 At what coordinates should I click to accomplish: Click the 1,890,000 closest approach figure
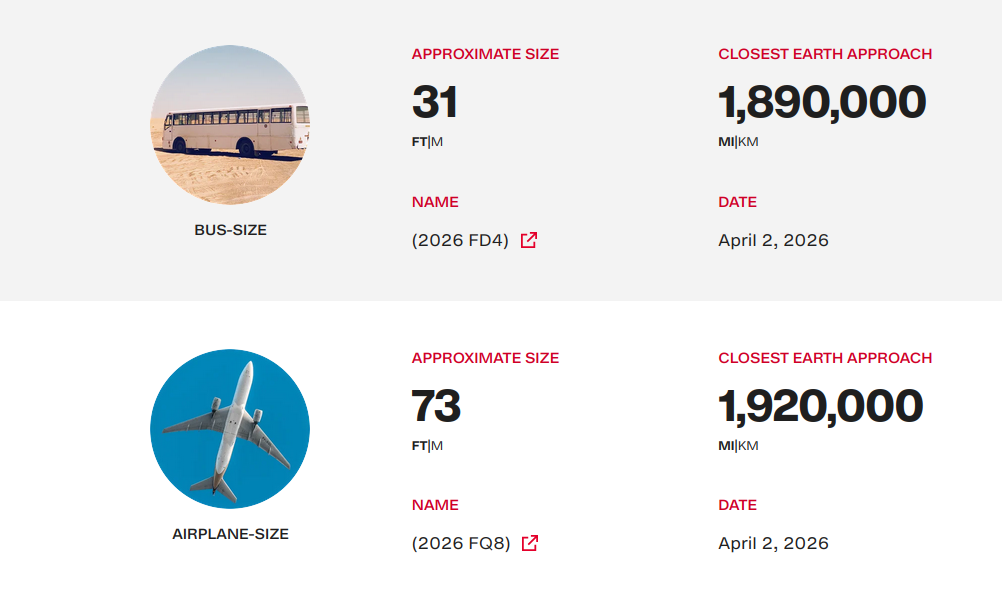822,102
